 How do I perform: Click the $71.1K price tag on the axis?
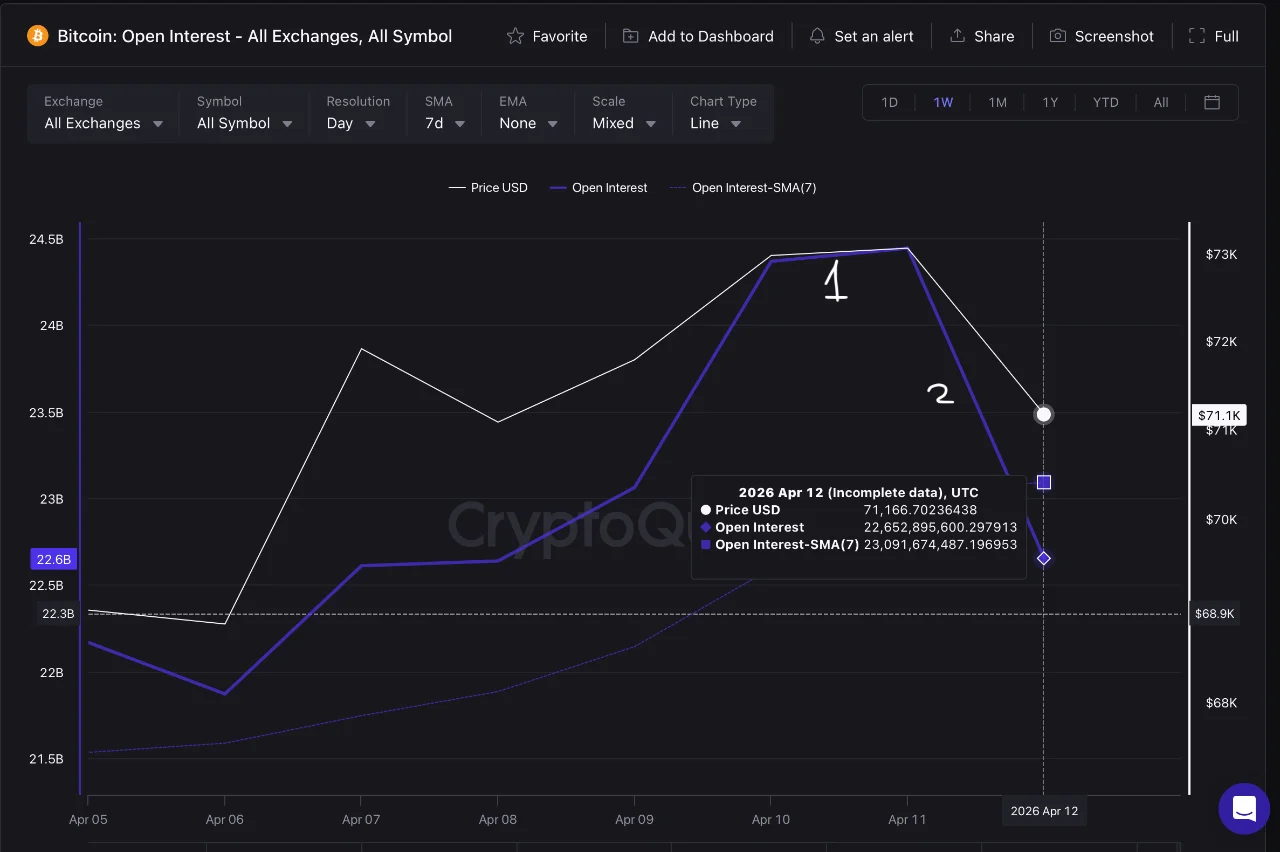tap(1219, 414)
